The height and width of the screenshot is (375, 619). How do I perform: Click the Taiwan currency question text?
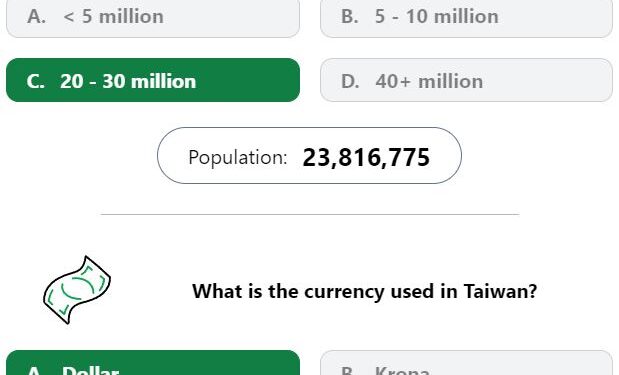click(x=364, y=291)
